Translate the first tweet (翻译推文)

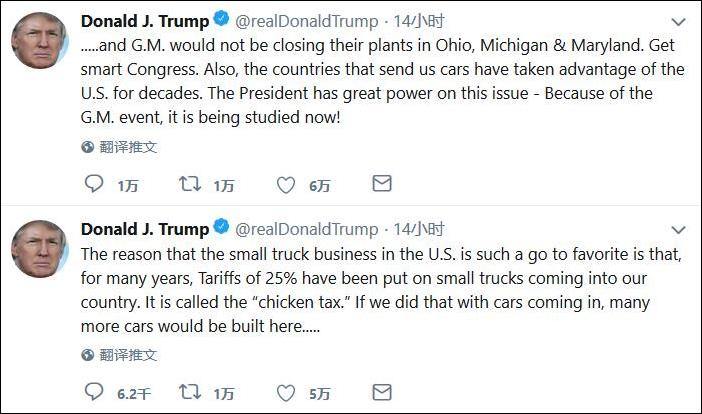[128, 147]
